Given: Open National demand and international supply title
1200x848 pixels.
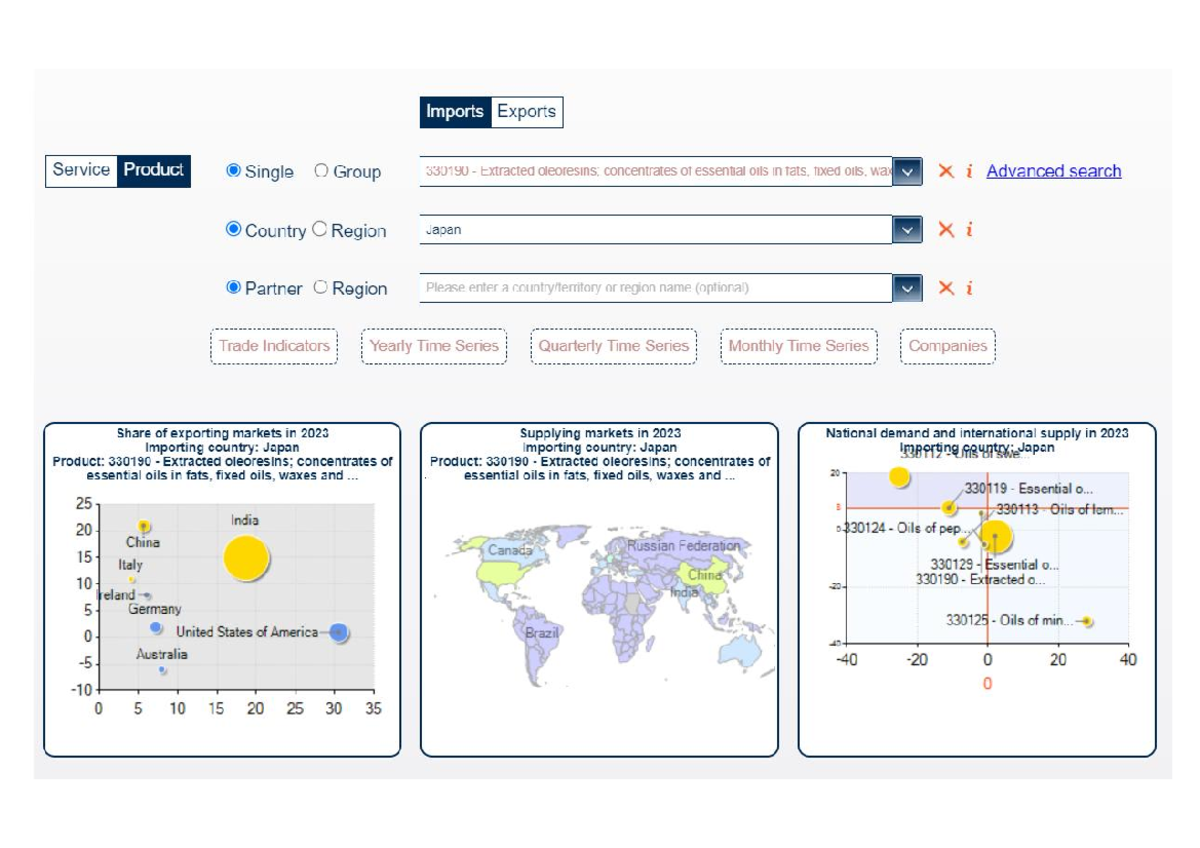Looking at the screenshot, I should pyautogui.click(x=977, y=433).
